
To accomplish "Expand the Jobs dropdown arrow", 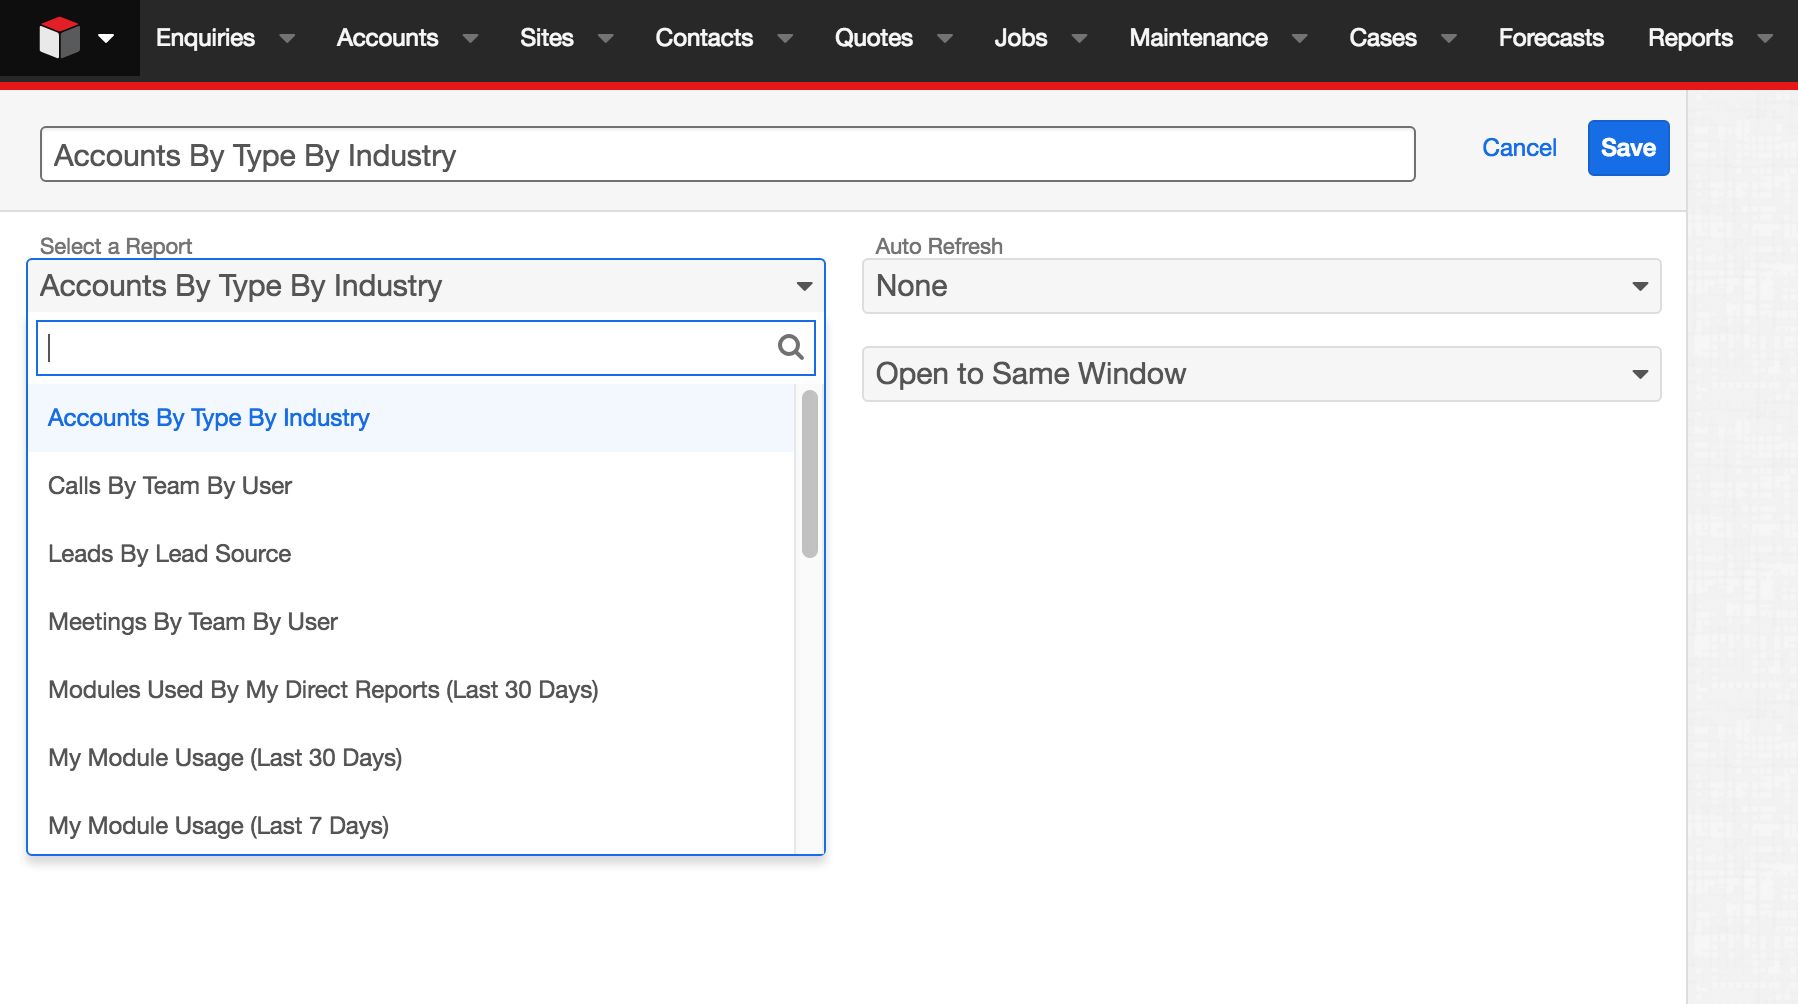I will pos(1079,39).
